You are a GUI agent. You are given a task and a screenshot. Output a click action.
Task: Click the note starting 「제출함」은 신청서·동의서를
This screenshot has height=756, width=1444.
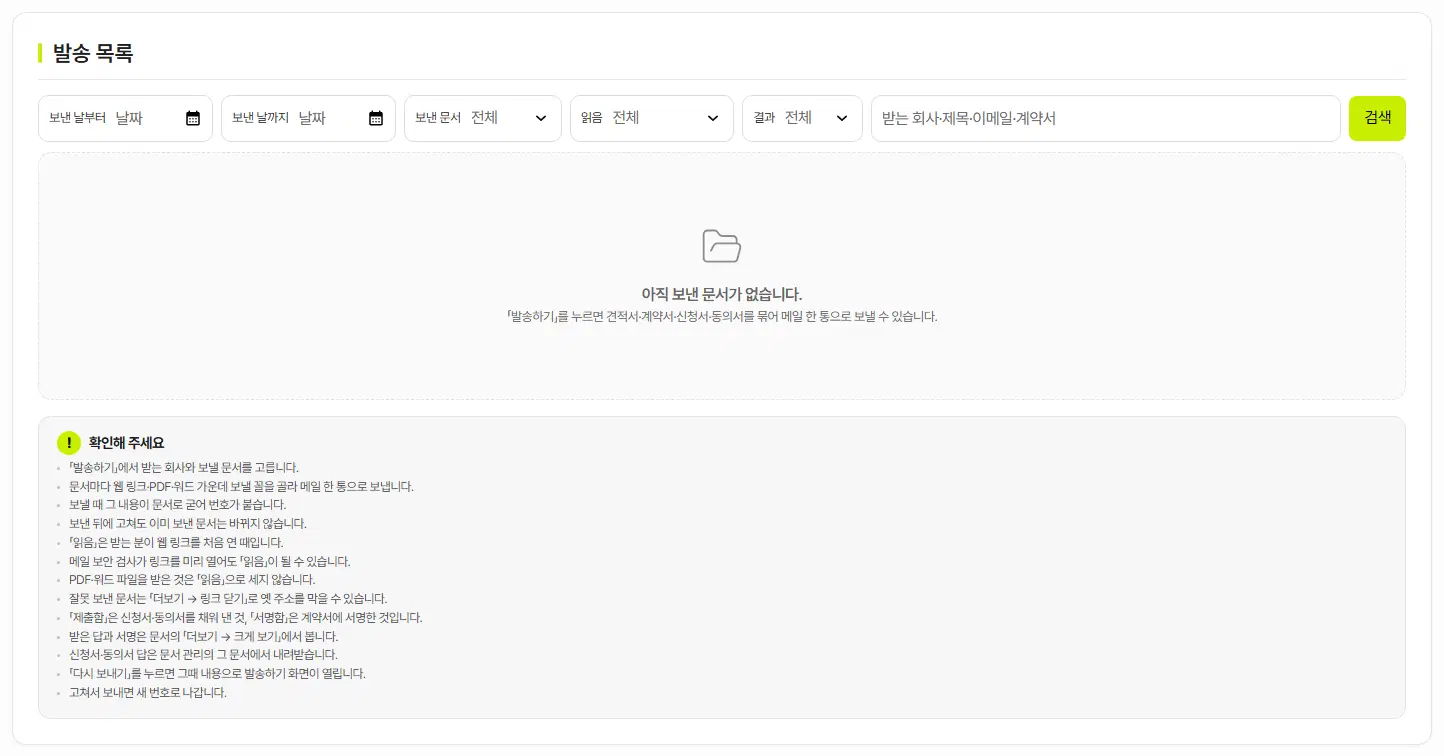[x=246, y=618]
